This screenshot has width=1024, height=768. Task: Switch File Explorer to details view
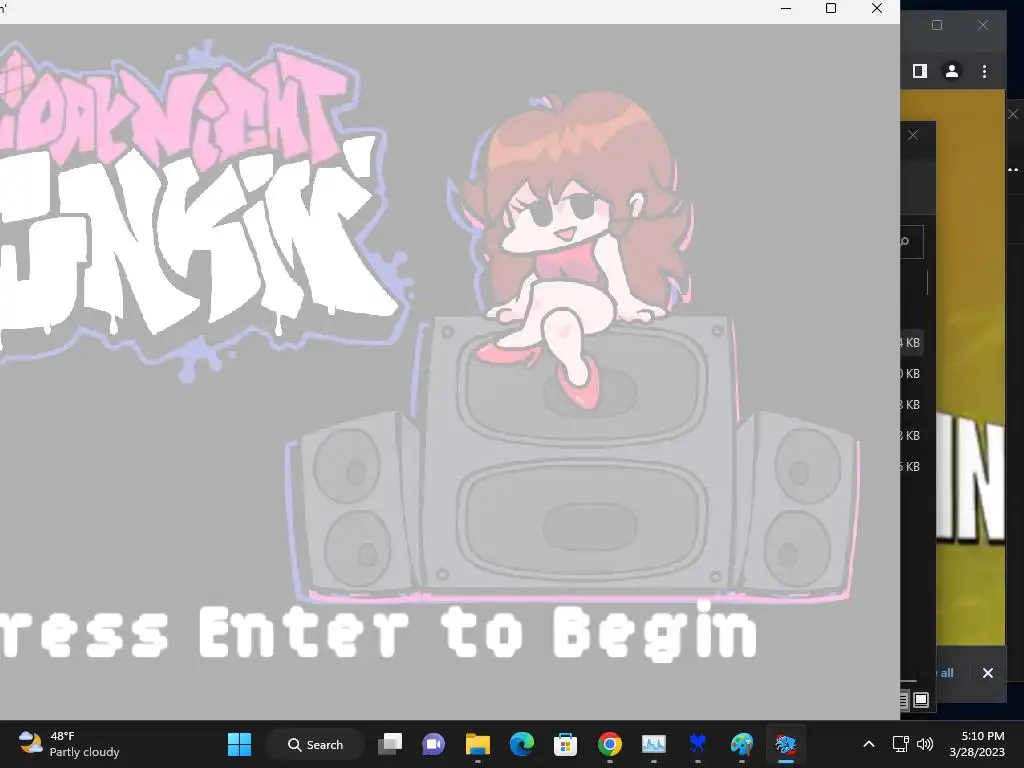click(904, 700)
